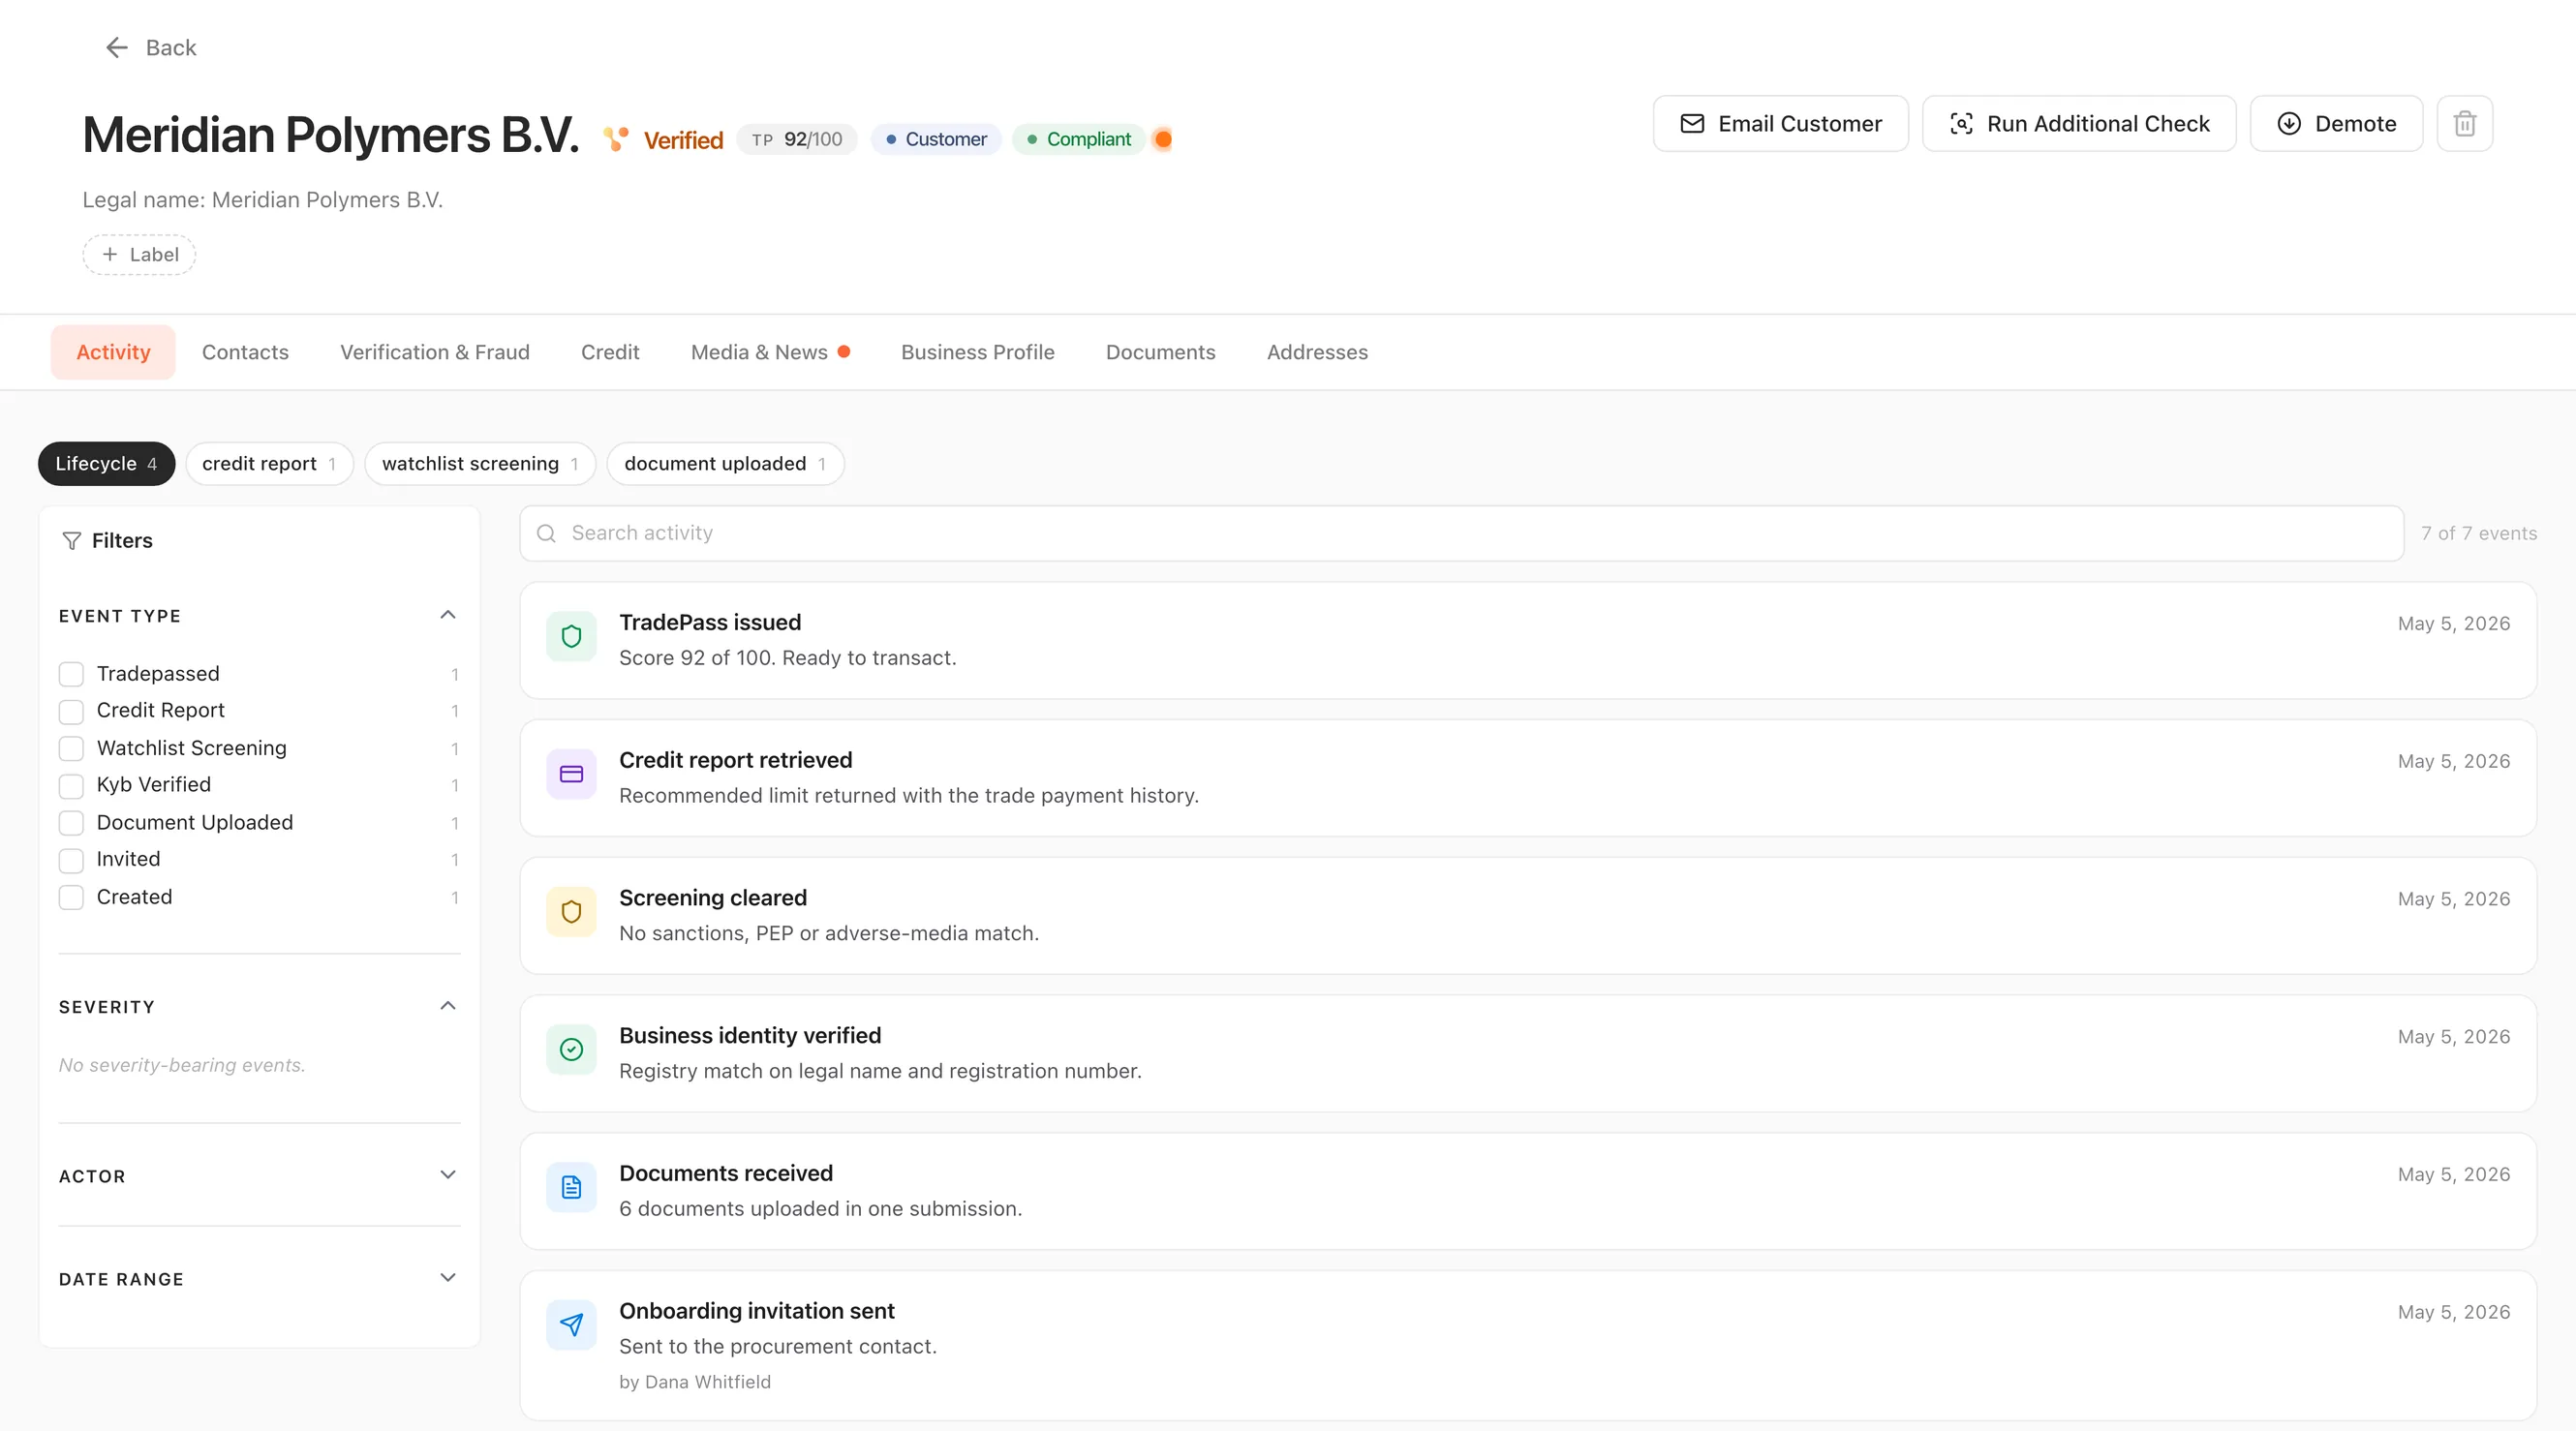Image resolution: width=2576 pixels, height=1431 pixels.
Task: Click the yellow shield icon for Screening cleared
Action: point(571,912)
